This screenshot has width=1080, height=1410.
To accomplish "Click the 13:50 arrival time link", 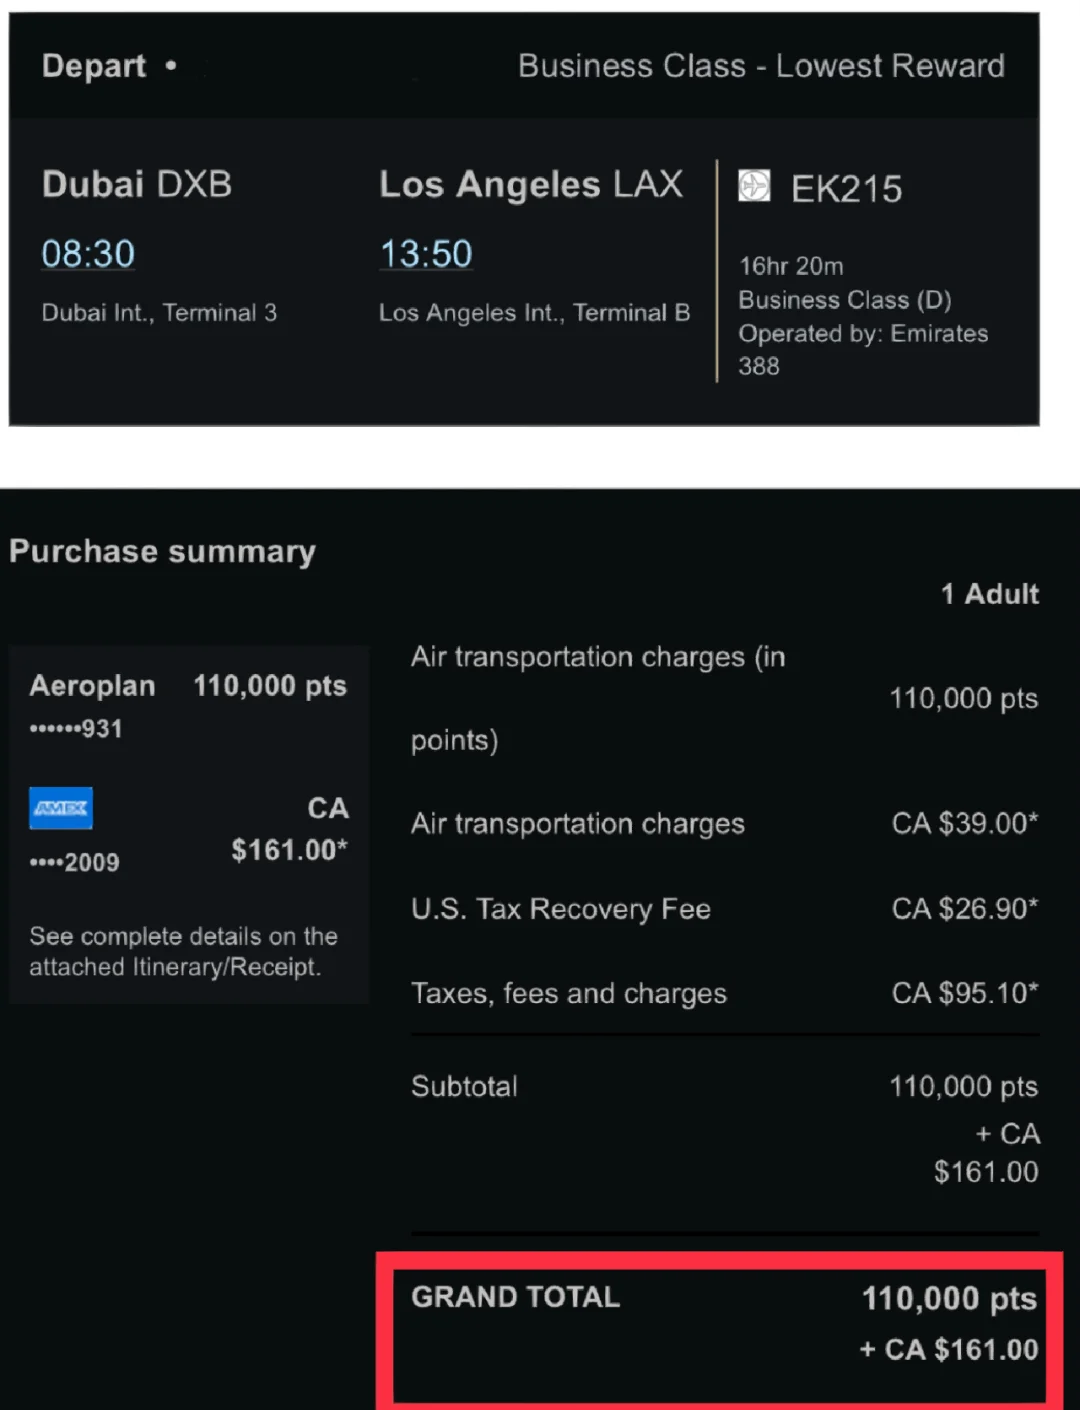I will (x=426, y=254).
